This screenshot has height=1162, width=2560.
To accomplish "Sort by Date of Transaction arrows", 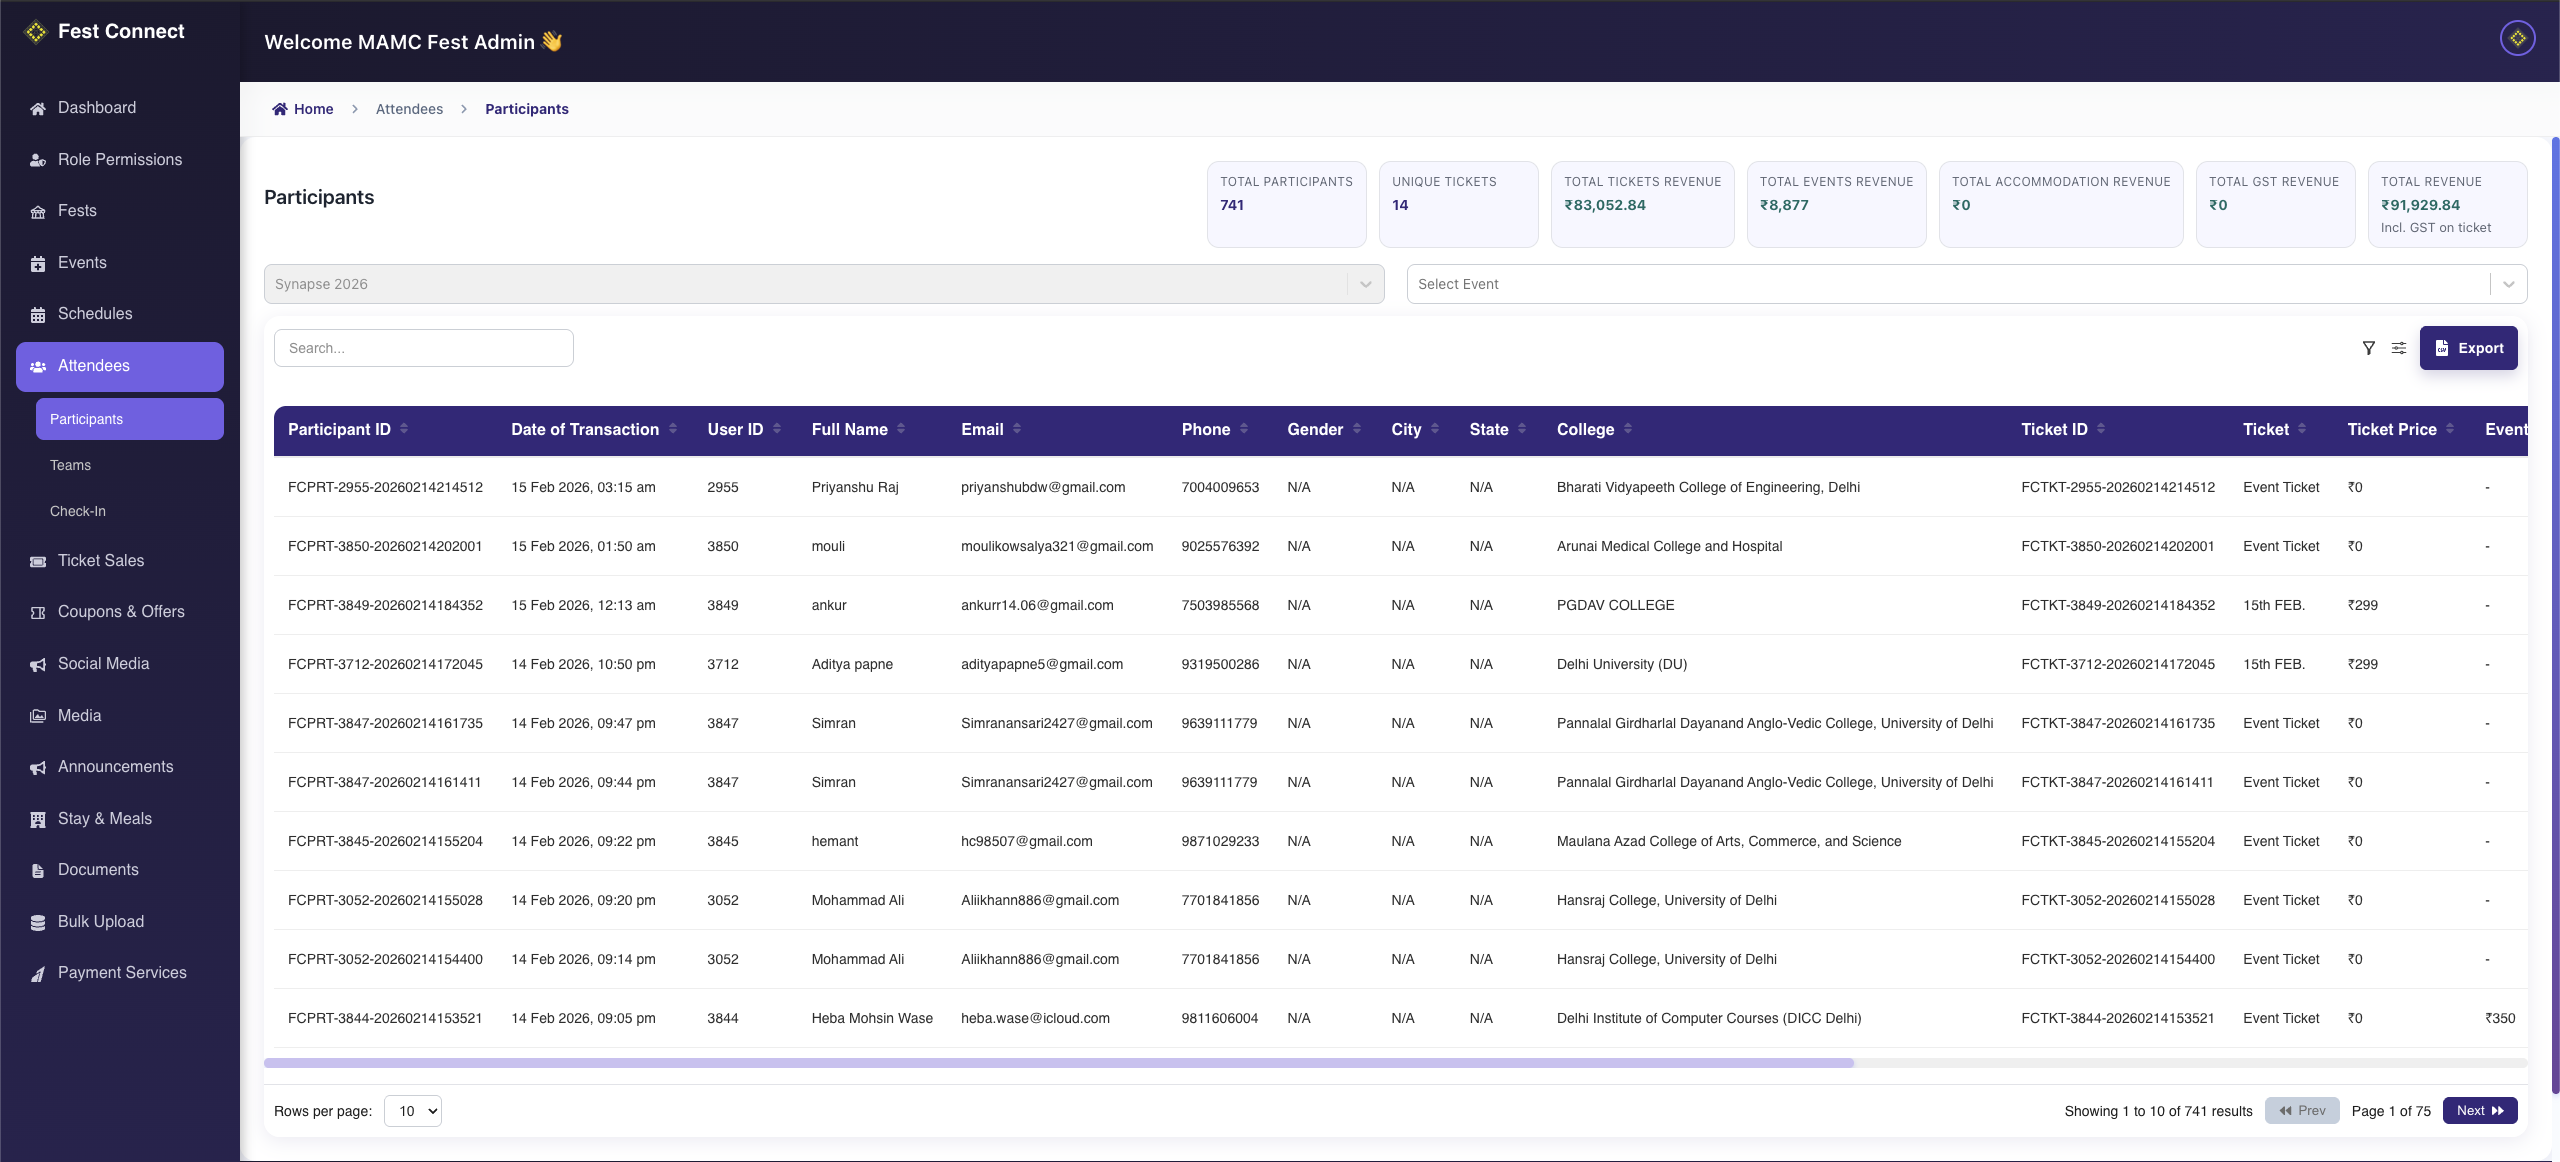I will [x=673, y=429].
